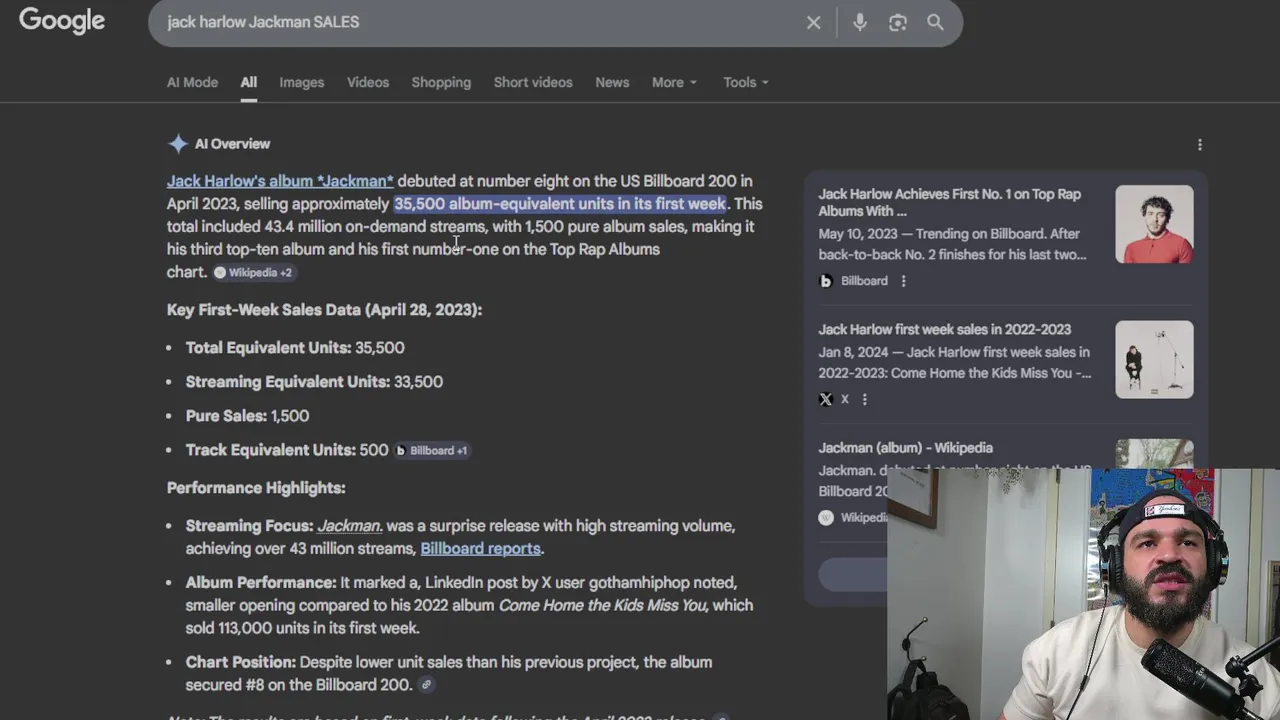The image size is (1280, 720).
Task: Open Jack Harlow Achieves First No. 1 article
Action: [950, 203]
